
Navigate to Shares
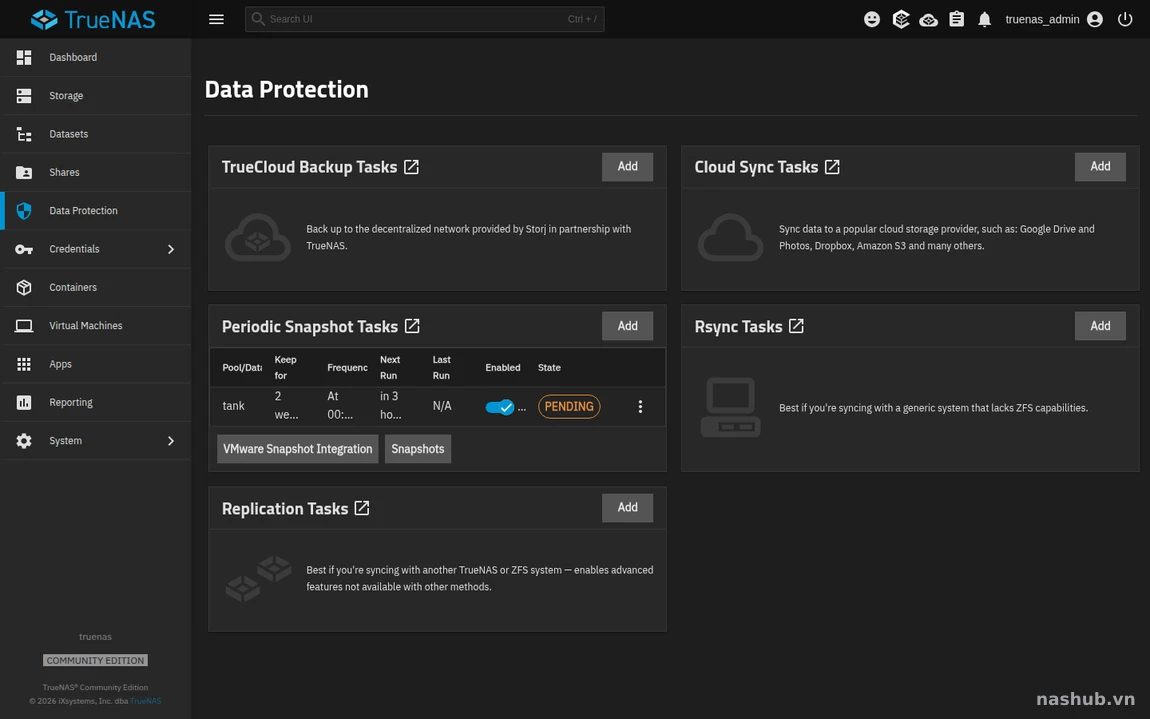pos(95,172)
